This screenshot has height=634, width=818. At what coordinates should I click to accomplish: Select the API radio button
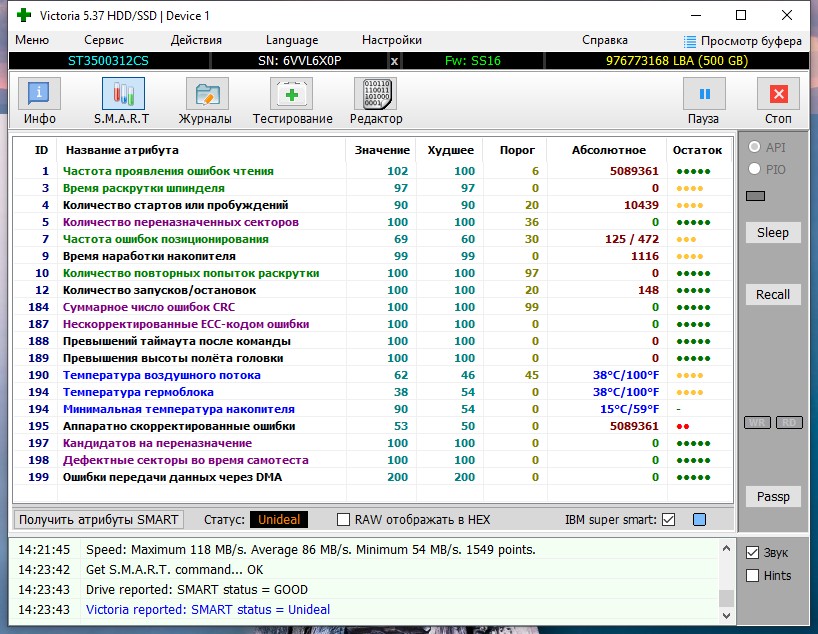point(754,147)
